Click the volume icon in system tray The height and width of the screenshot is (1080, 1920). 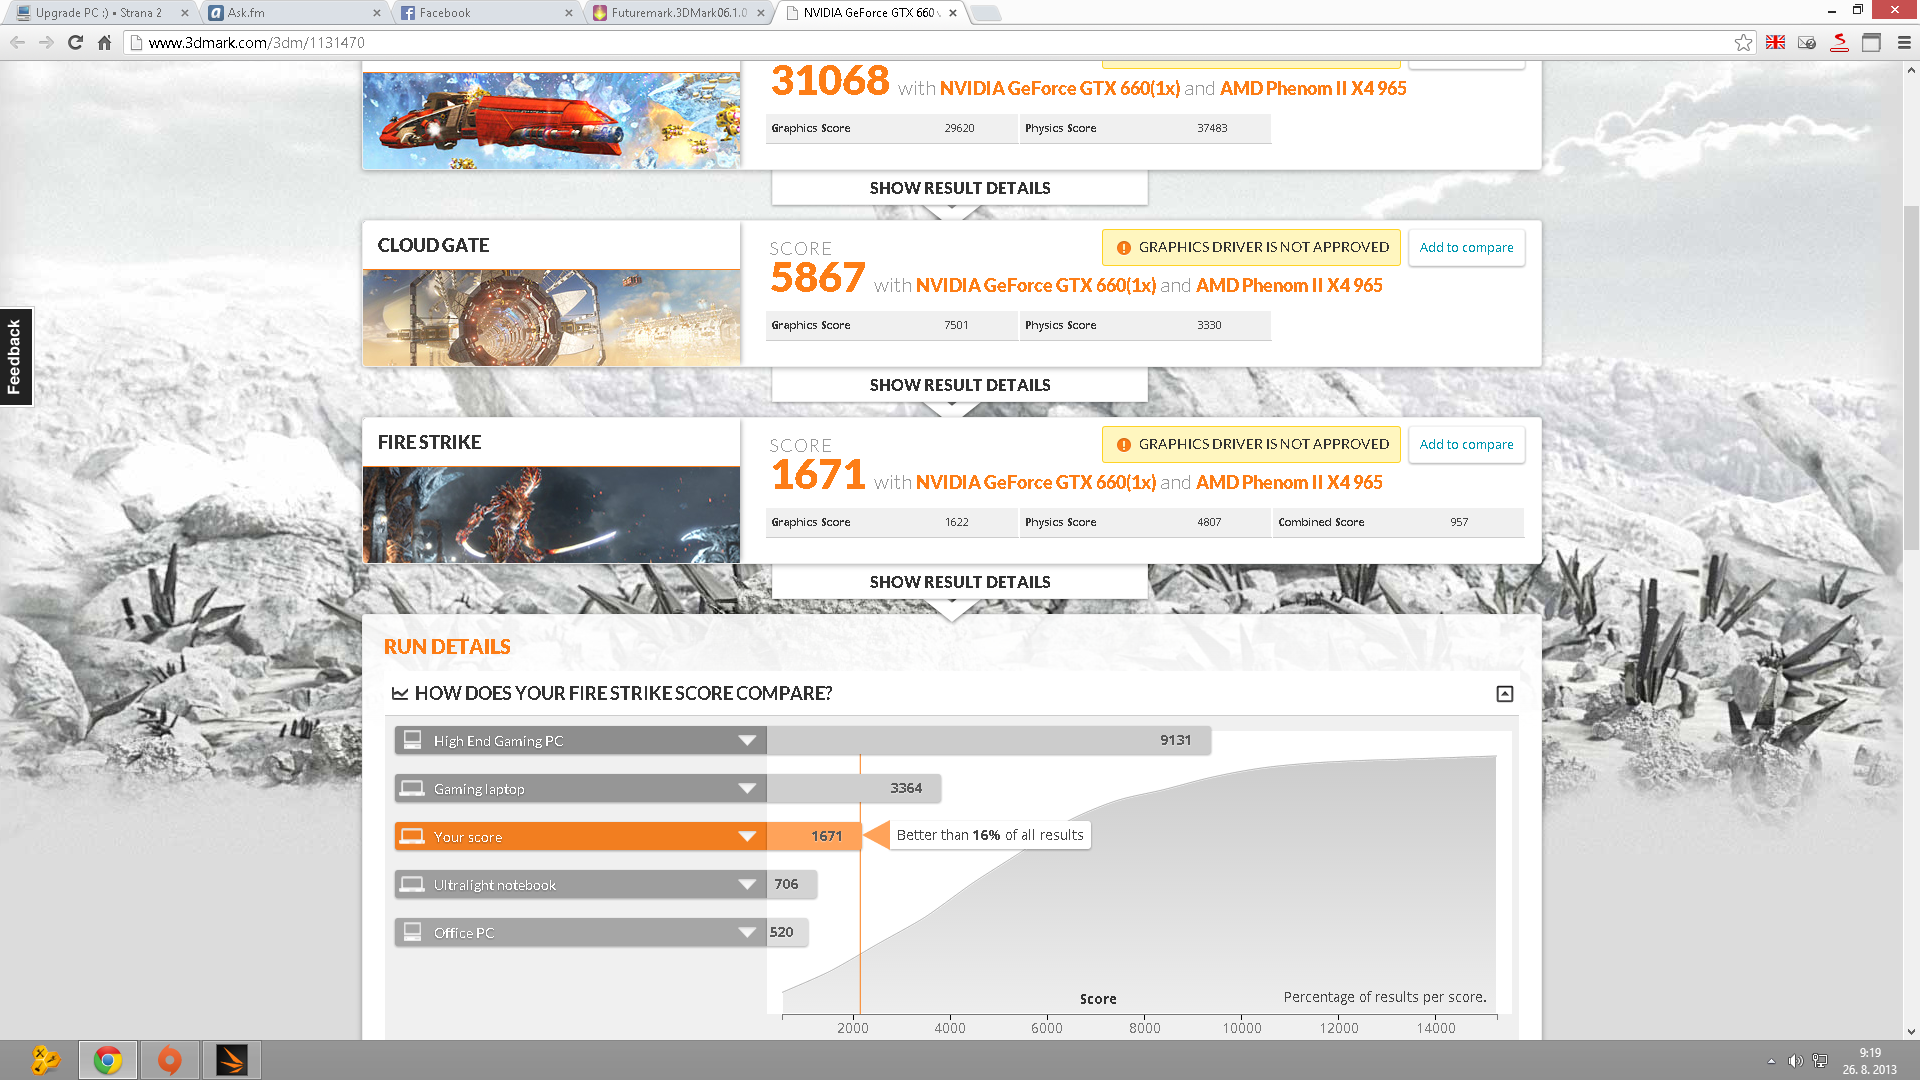1795,1060
